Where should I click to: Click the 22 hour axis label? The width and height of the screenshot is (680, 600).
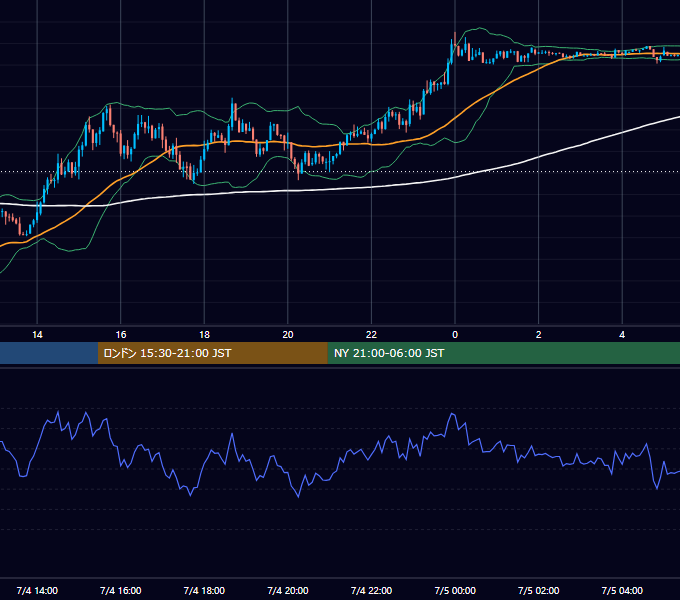click(x=371, y=335)
